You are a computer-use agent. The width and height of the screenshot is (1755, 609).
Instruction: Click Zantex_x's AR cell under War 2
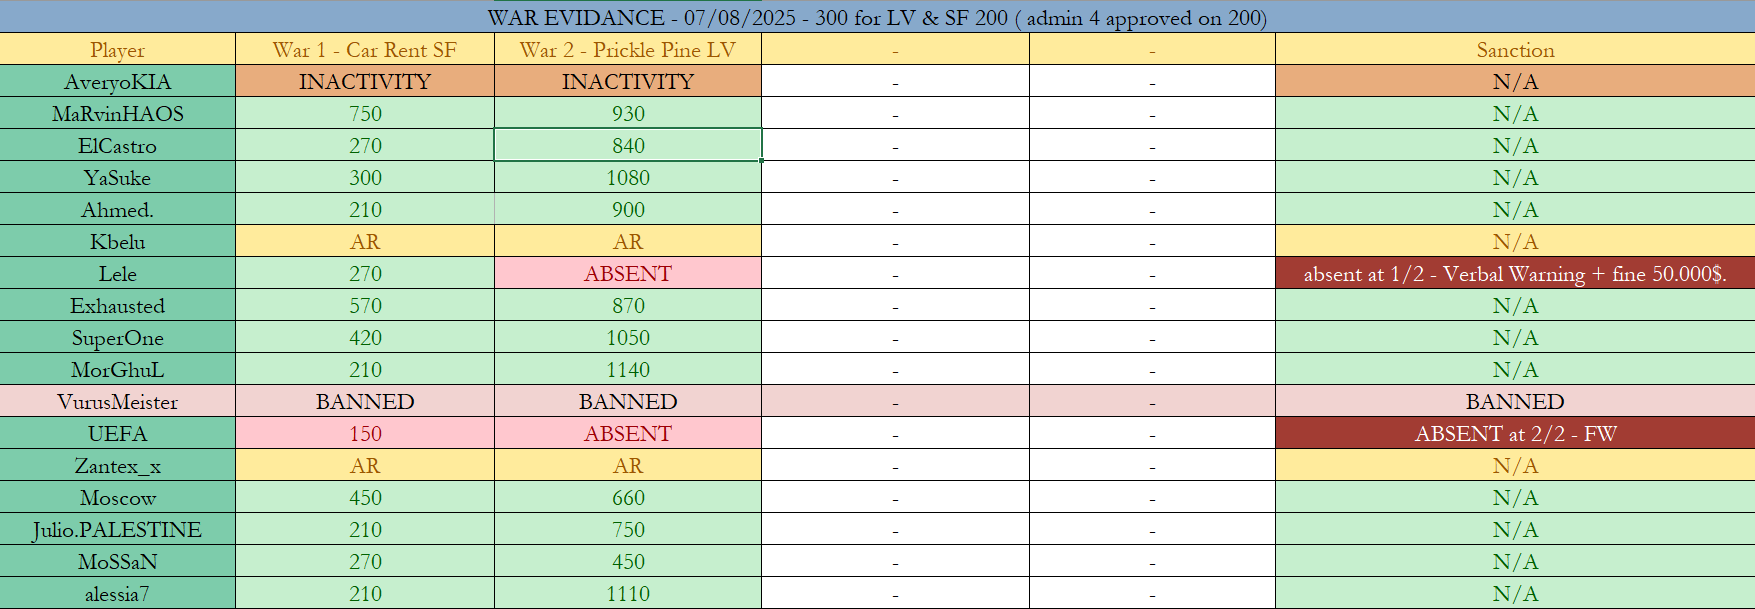click(628, 466)
